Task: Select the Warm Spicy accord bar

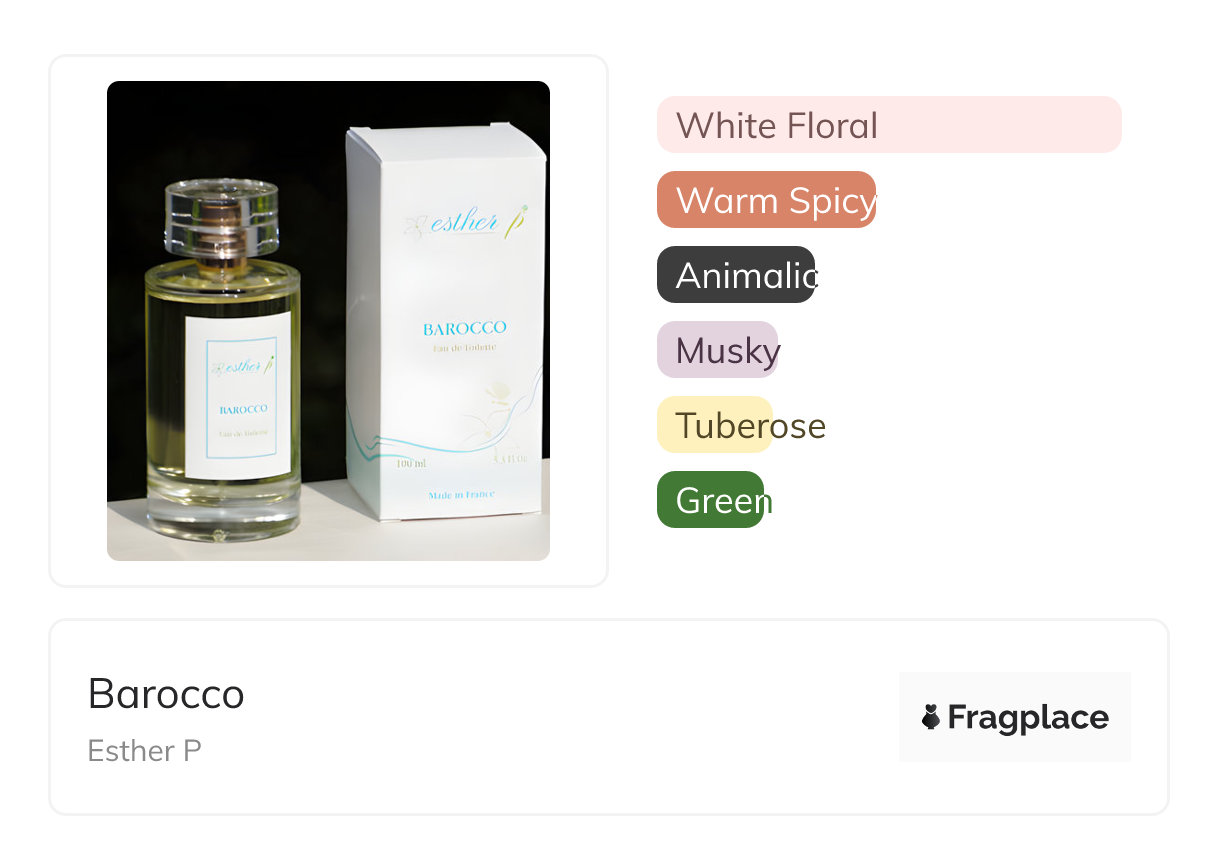Action: coord(766,200)
